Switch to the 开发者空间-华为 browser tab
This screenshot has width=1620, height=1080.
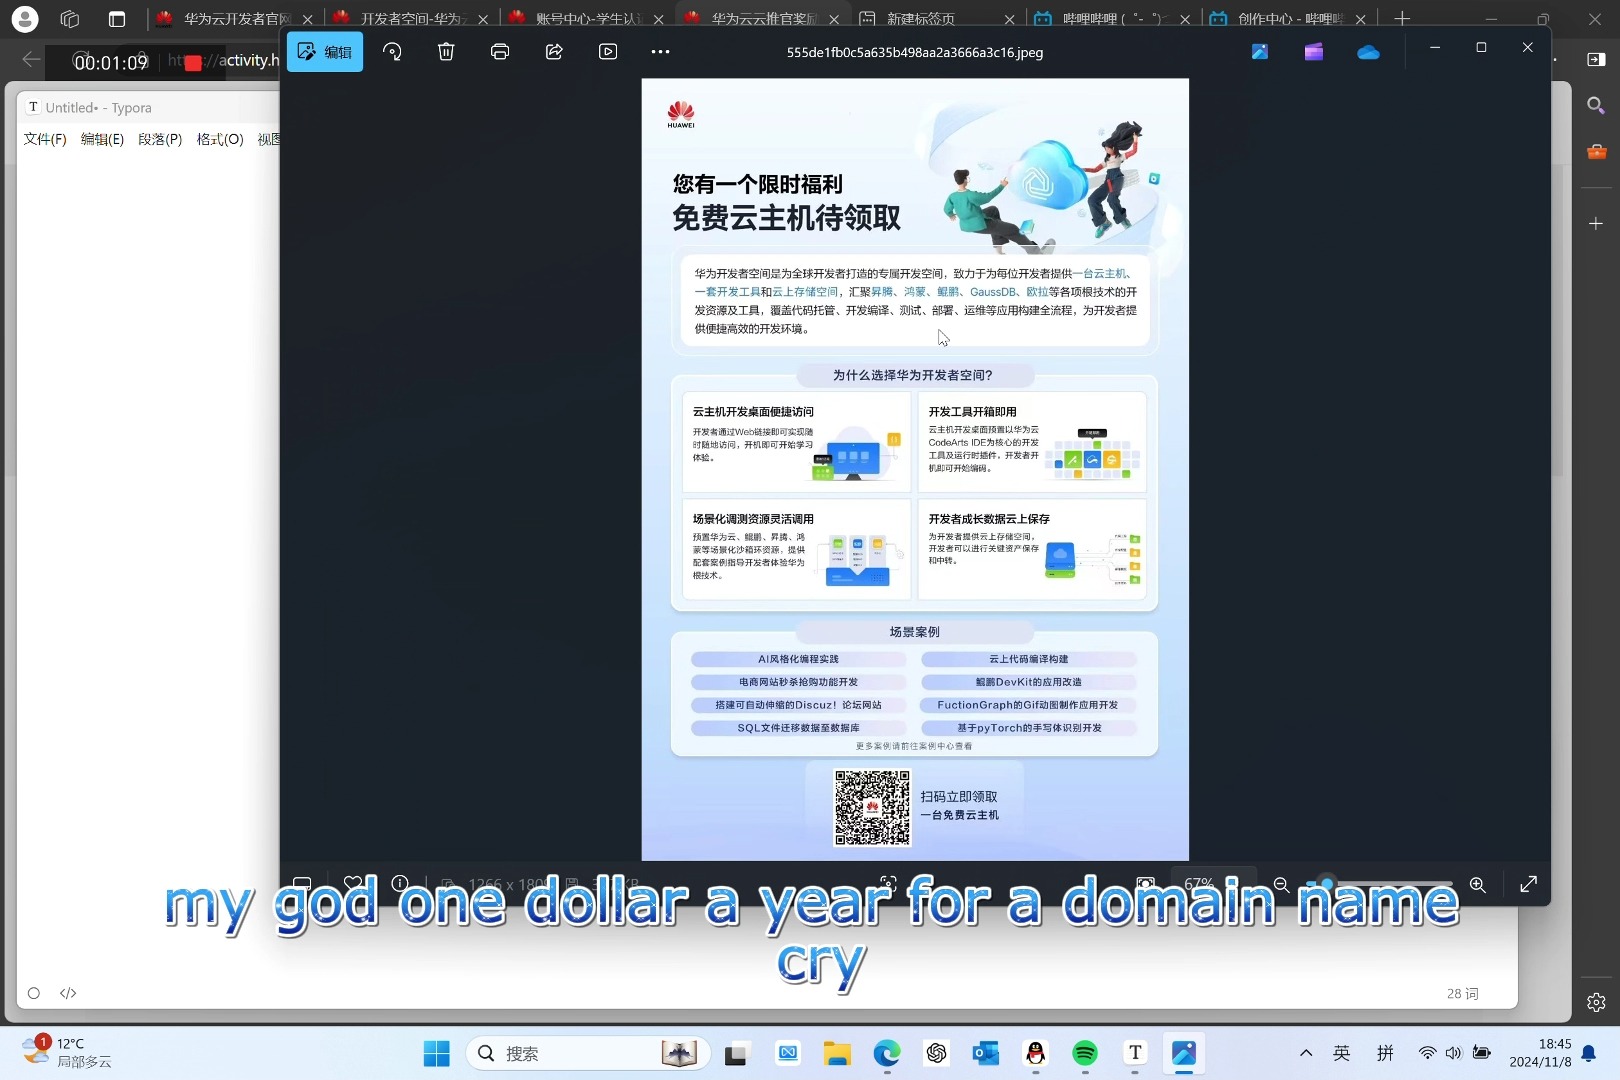412,19
